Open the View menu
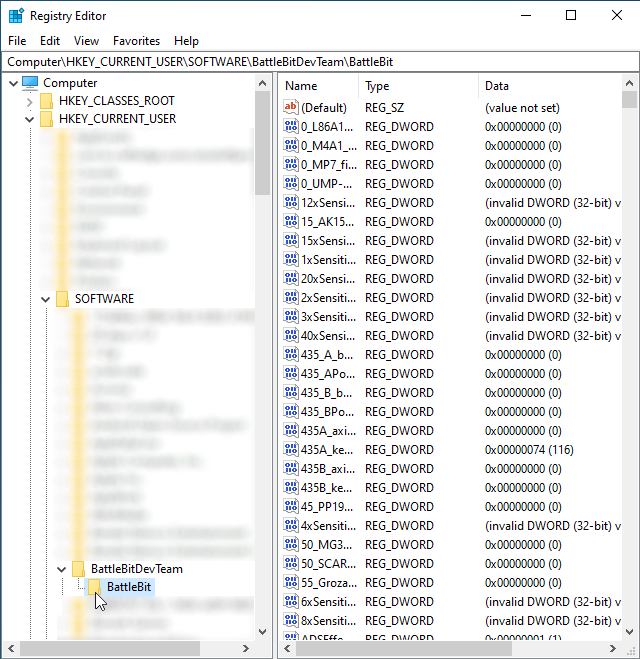Screen dimensions: 640x659 (x=86, y=41)
